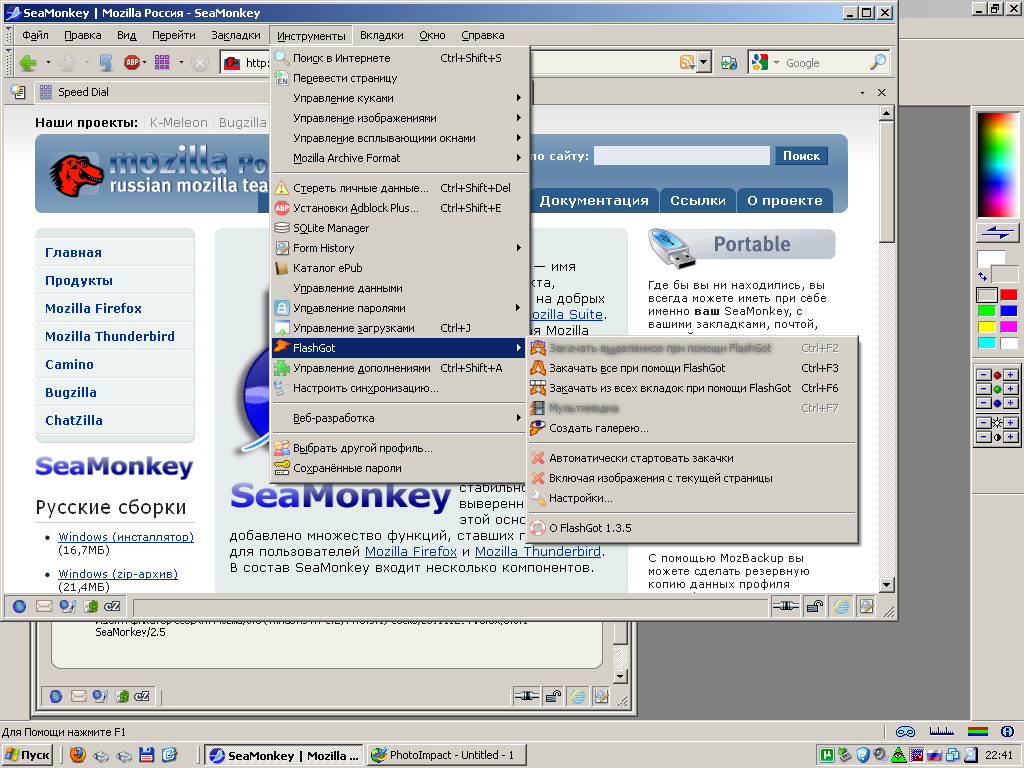Open the 'Закладки' menu in the menu bar
This screenshot has width=1024, height=768.
[236, 35]
